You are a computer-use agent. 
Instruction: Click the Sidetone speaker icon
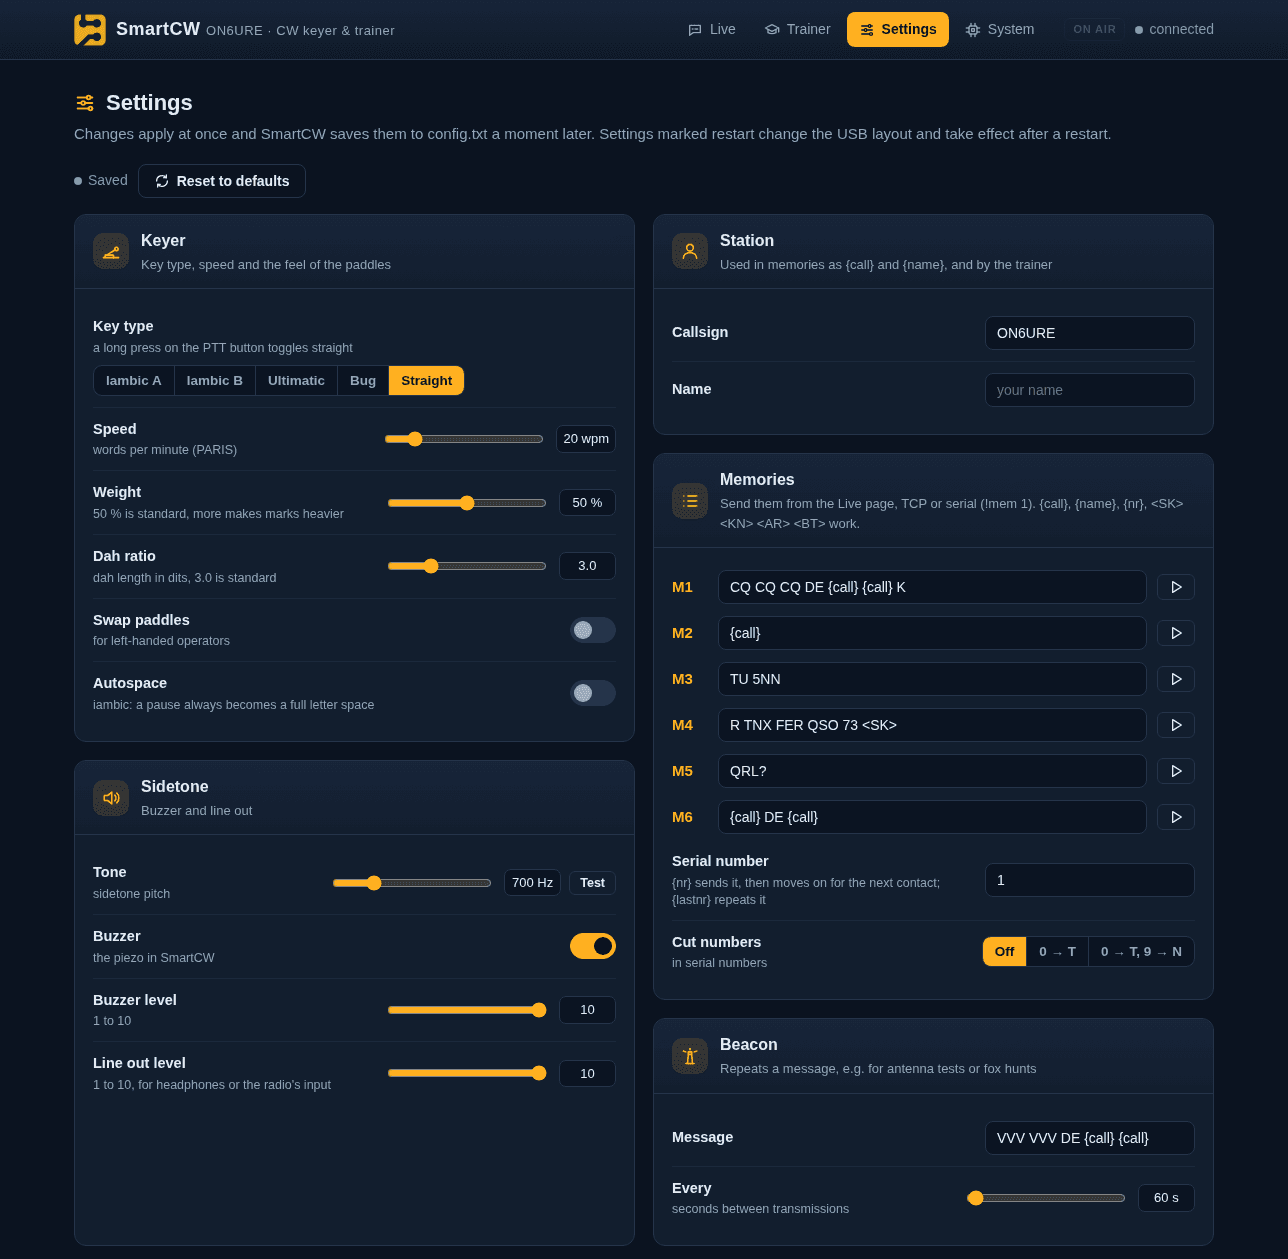(111, 798)
